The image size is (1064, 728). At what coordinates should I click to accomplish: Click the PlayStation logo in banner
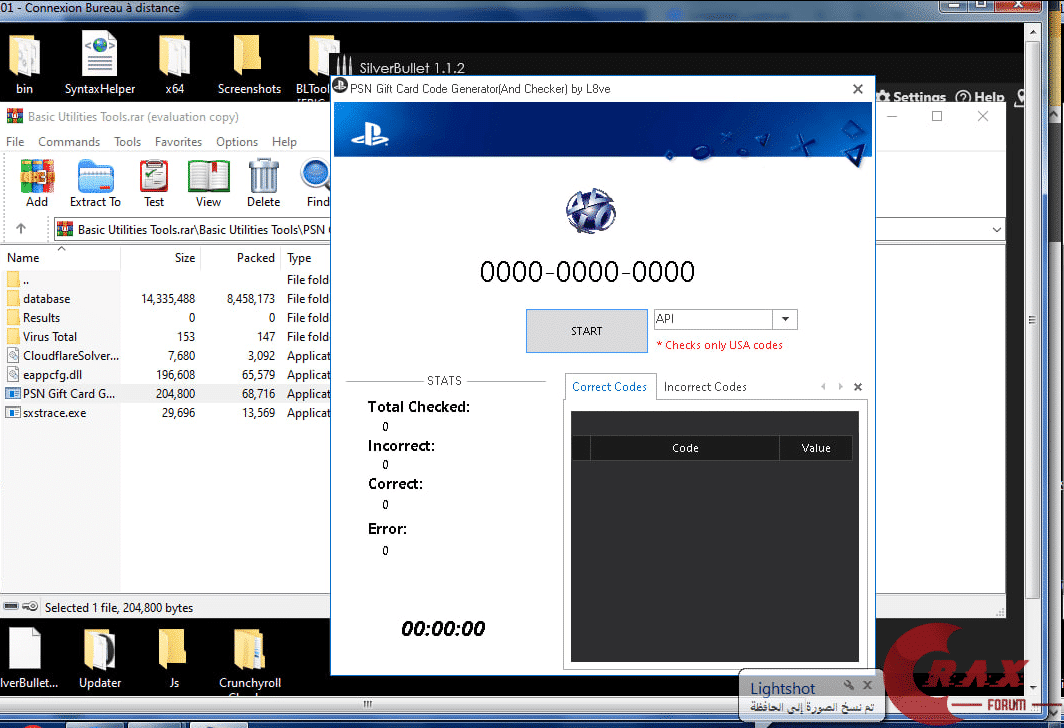[370, 134]
